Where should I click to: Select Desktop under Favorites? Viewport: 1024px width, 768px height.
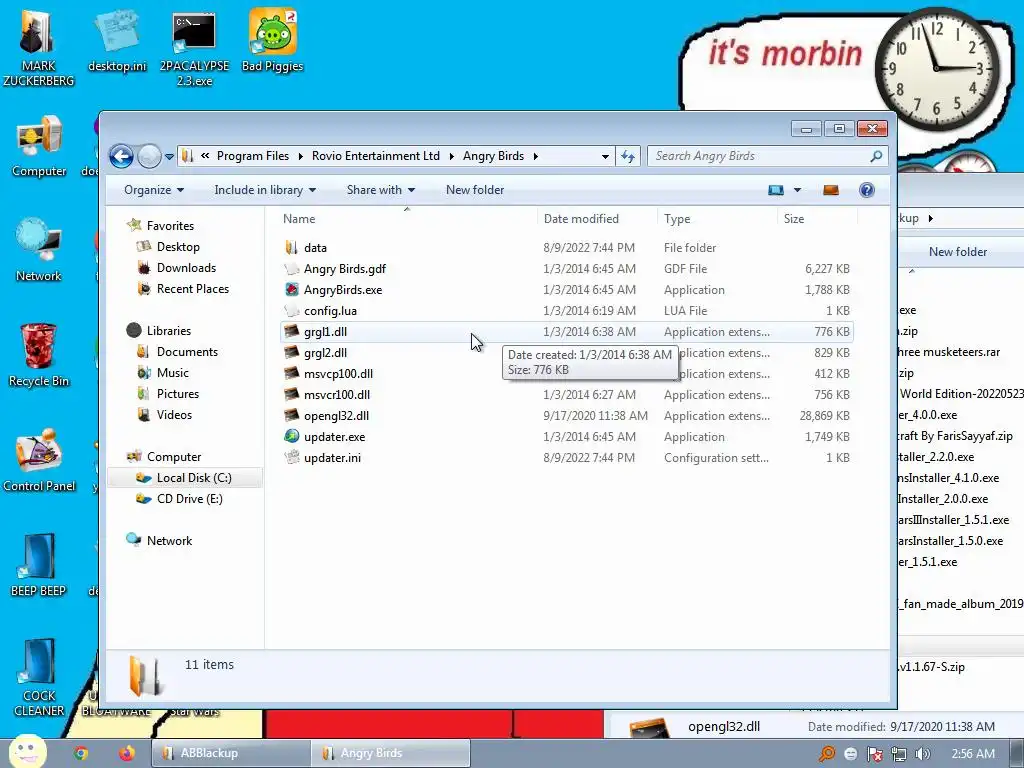[178, 247]
